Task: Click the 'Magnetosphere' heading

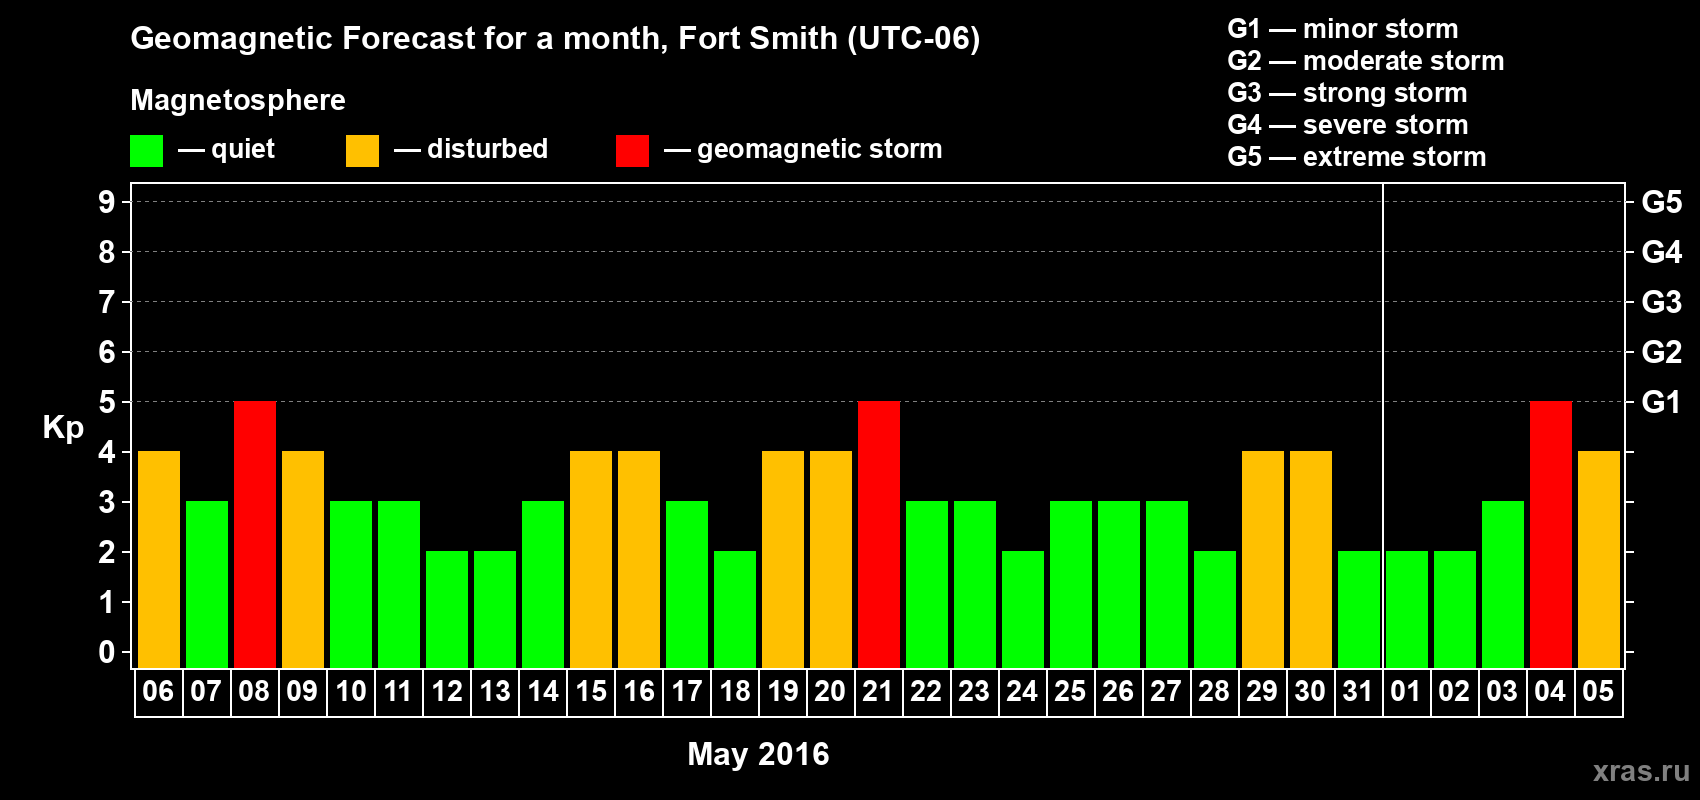Action: click(238, 100)
